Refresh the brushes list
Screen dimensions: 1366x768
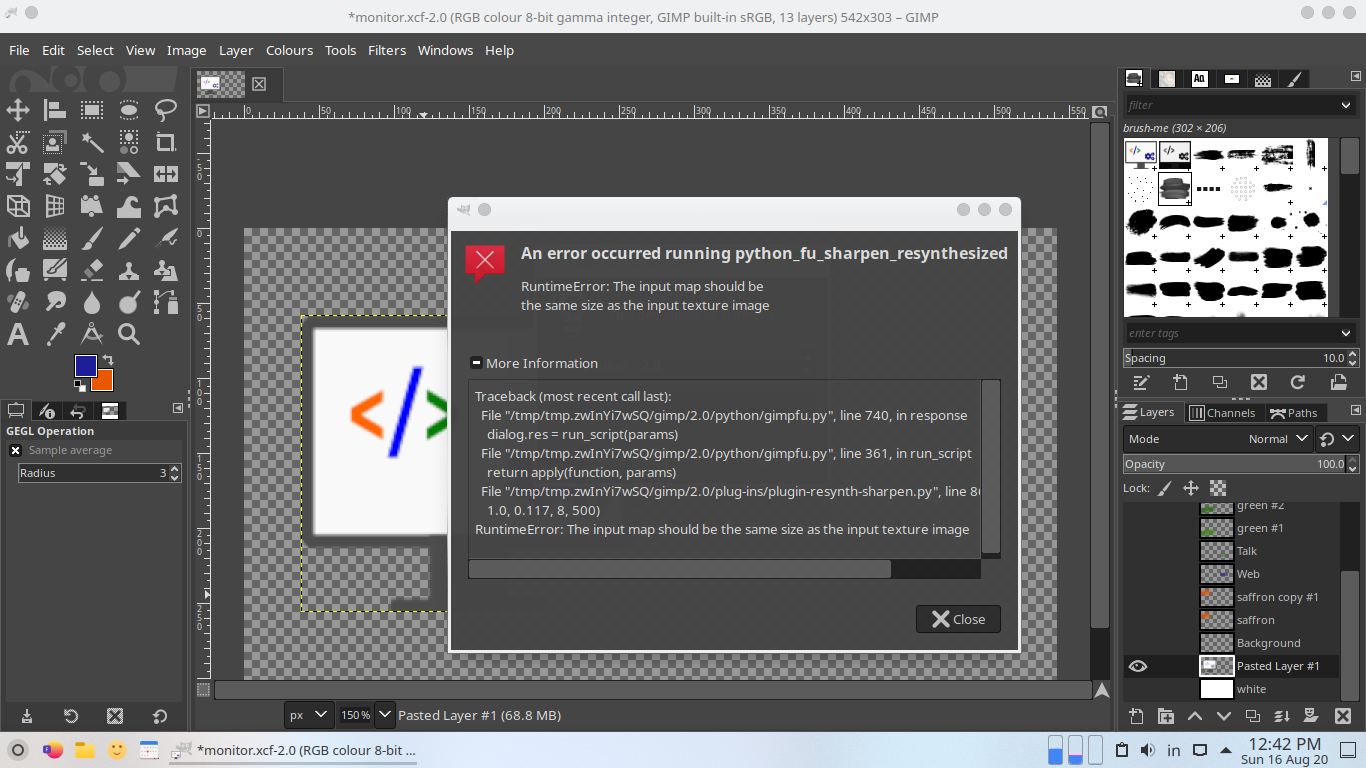[x=1298, y=382]
